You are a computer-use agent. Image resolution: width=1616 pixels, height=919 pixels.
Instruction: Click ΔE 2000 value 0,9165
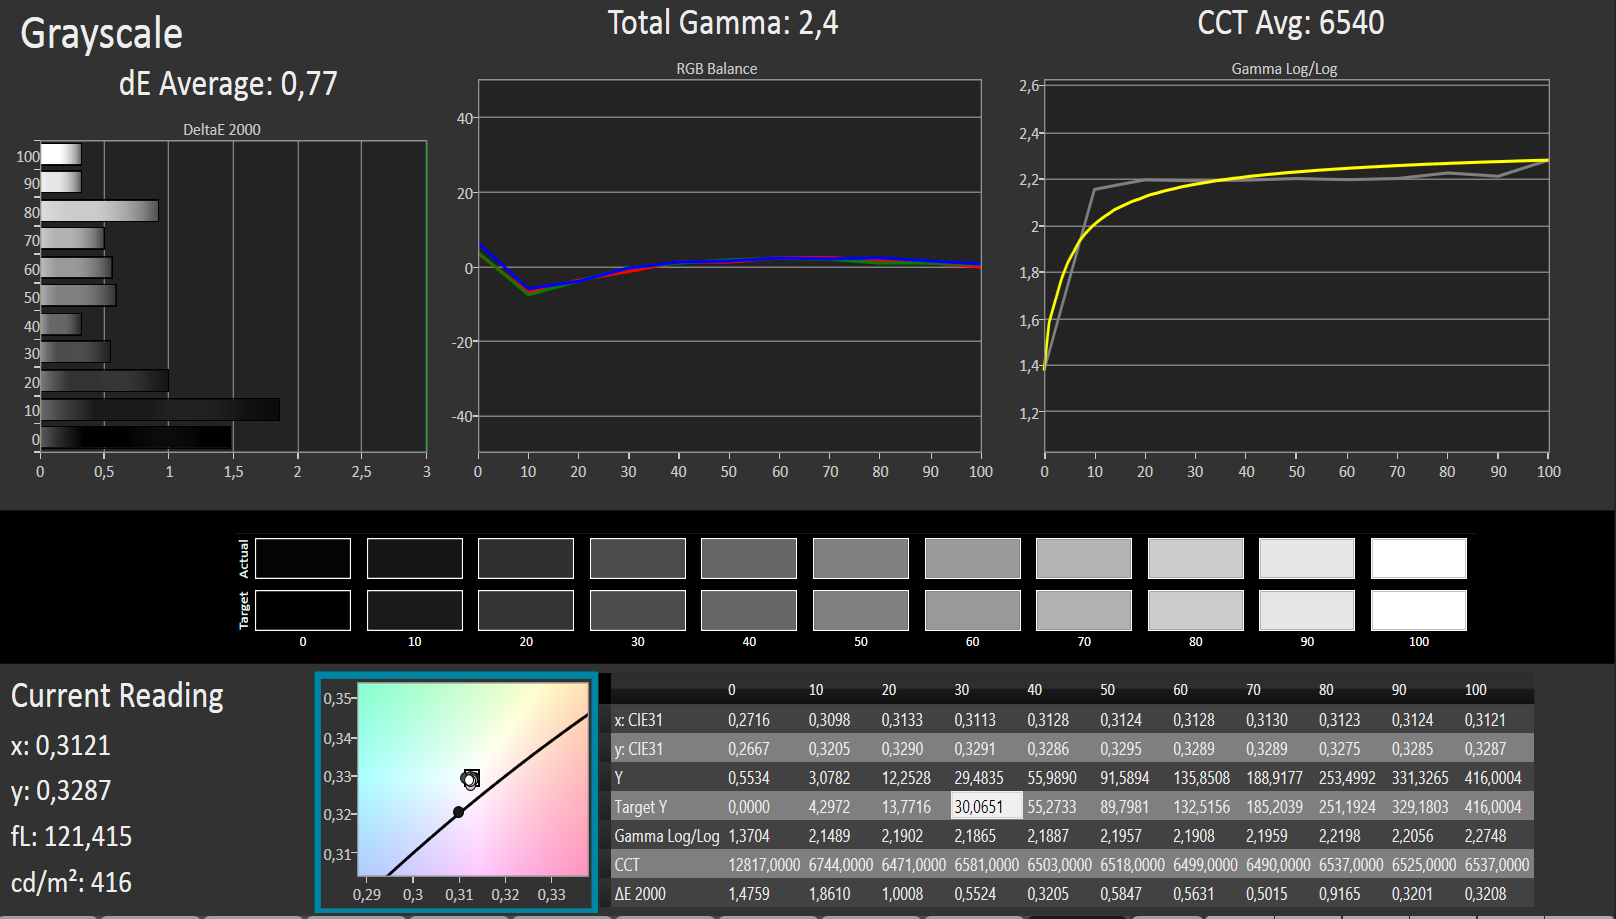[1340, 894]
